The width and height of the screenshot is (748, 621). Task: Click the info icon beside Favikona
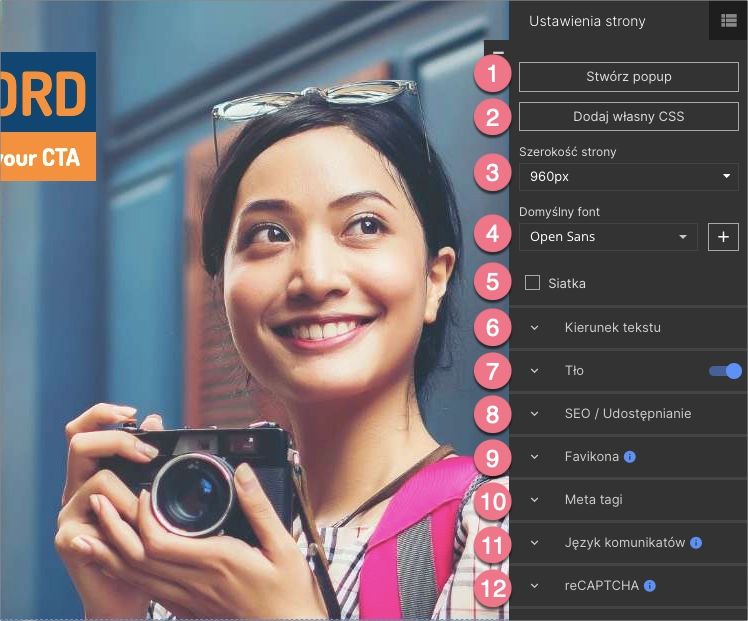(630, 457)
